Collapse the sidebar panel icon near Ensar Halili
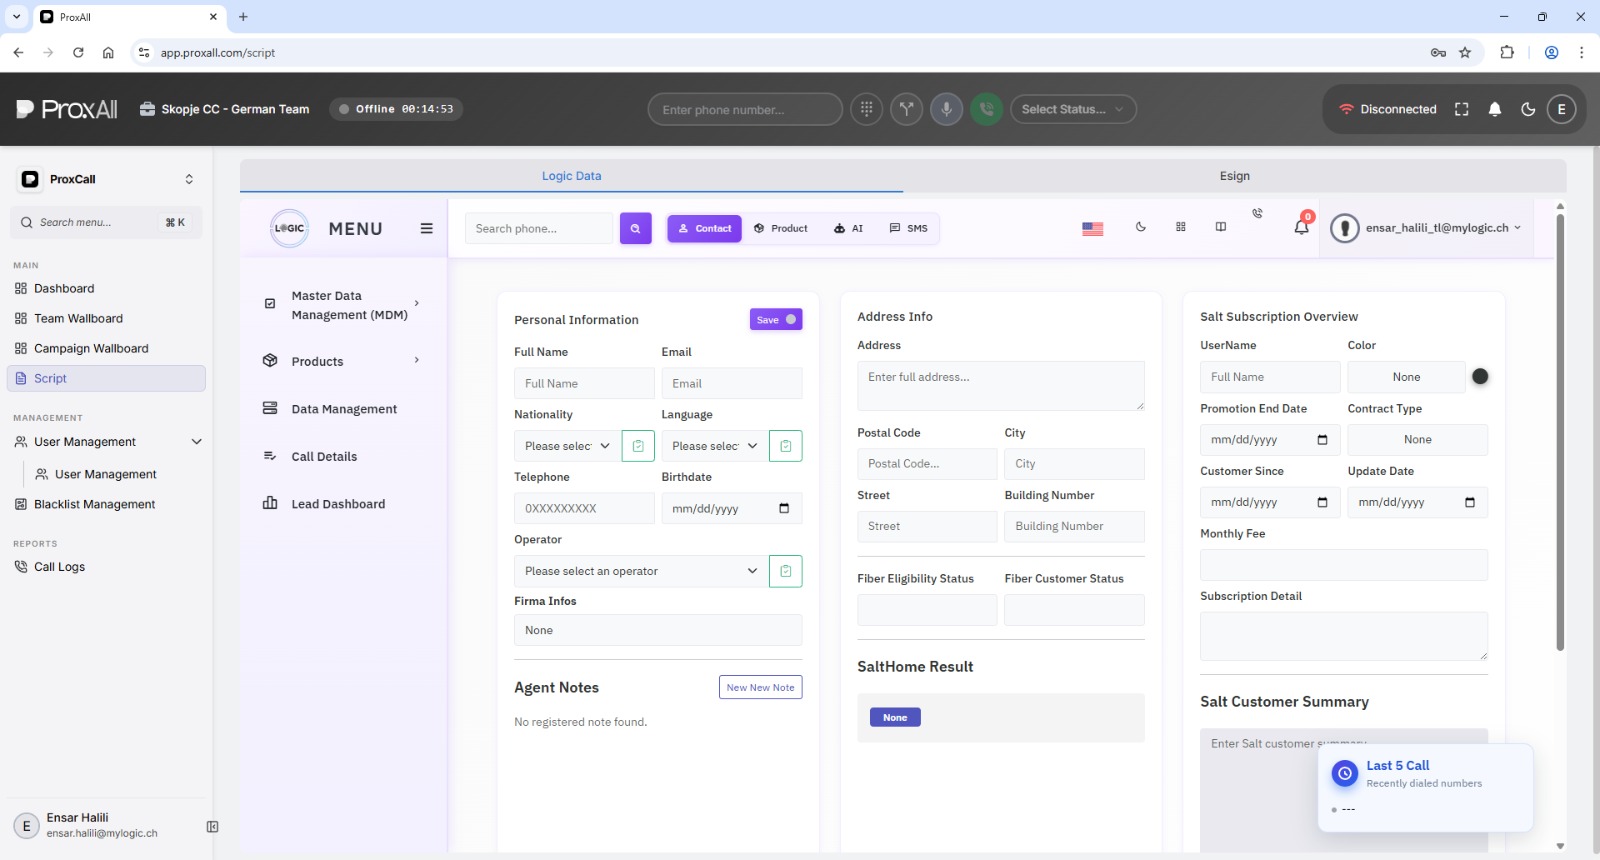This screenshot has width=1600, height=860. point(212,827)
